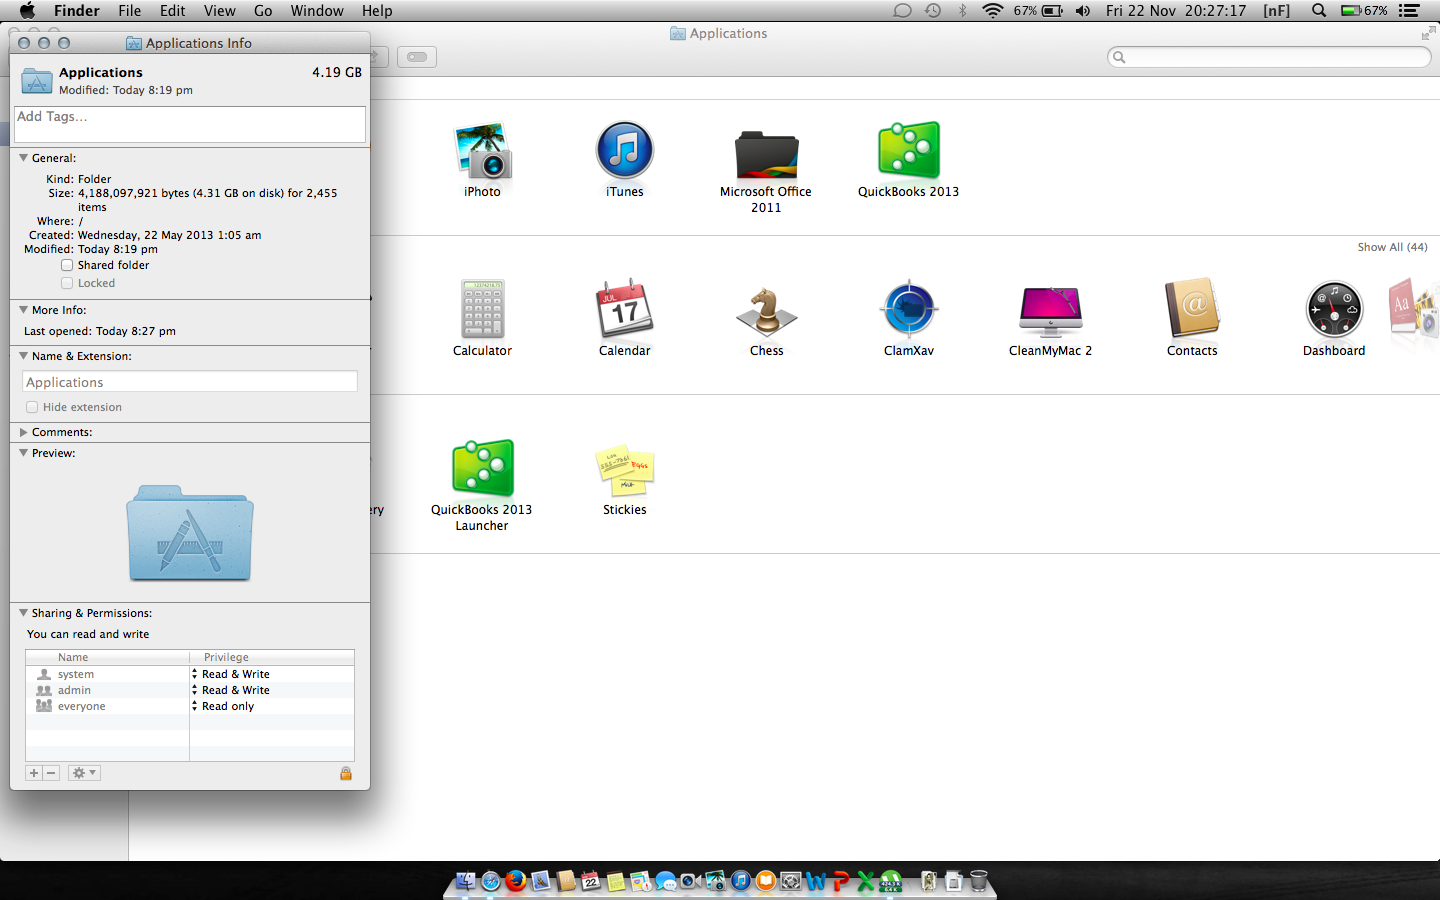Enable the Shared folder checkbox

(67, 265)
